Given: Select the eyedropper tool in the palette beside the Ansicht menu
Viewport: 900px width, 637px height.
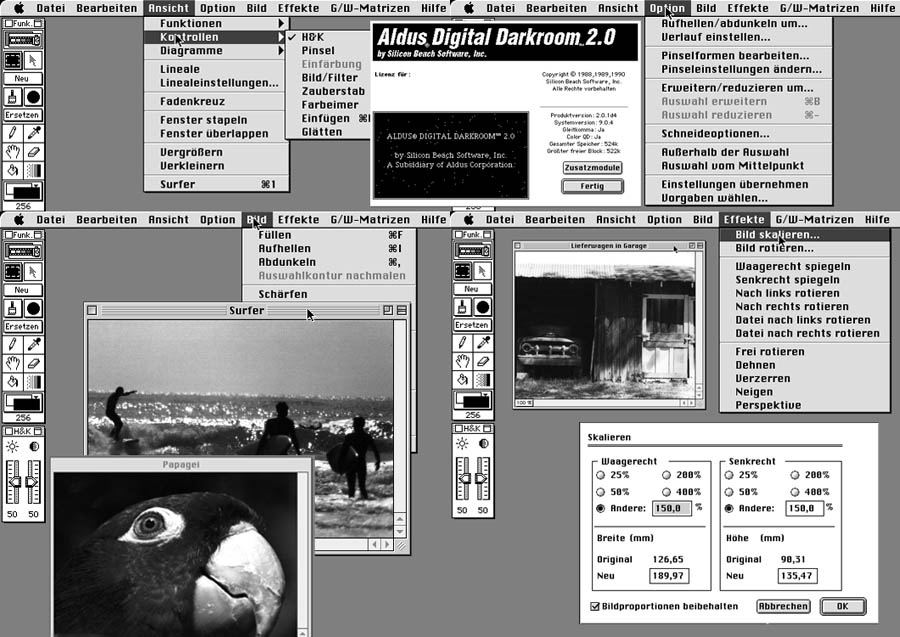Looking at the screenshot, I should coord(33,133).
